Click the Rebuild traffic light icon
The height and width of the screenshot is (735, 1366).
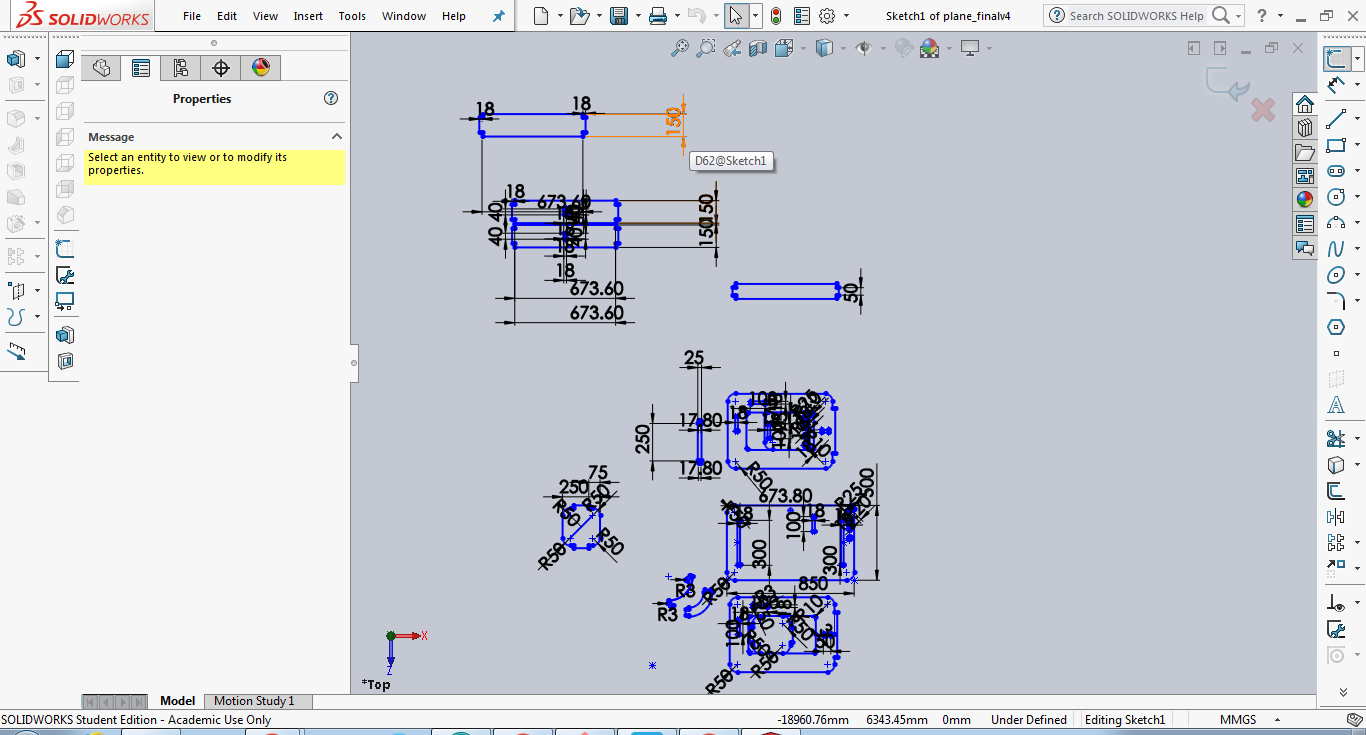[x=776, y=16]
